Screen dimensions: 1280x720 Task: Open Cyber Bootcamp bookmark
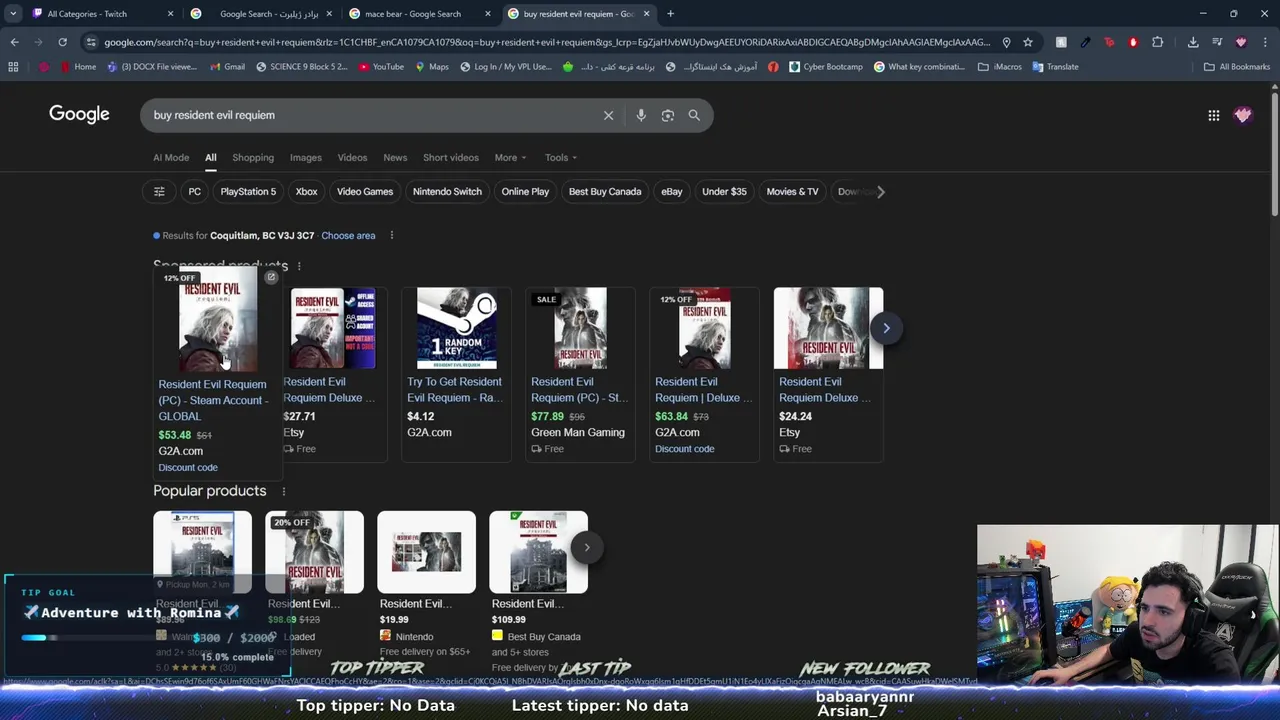[x=825, y=67]
